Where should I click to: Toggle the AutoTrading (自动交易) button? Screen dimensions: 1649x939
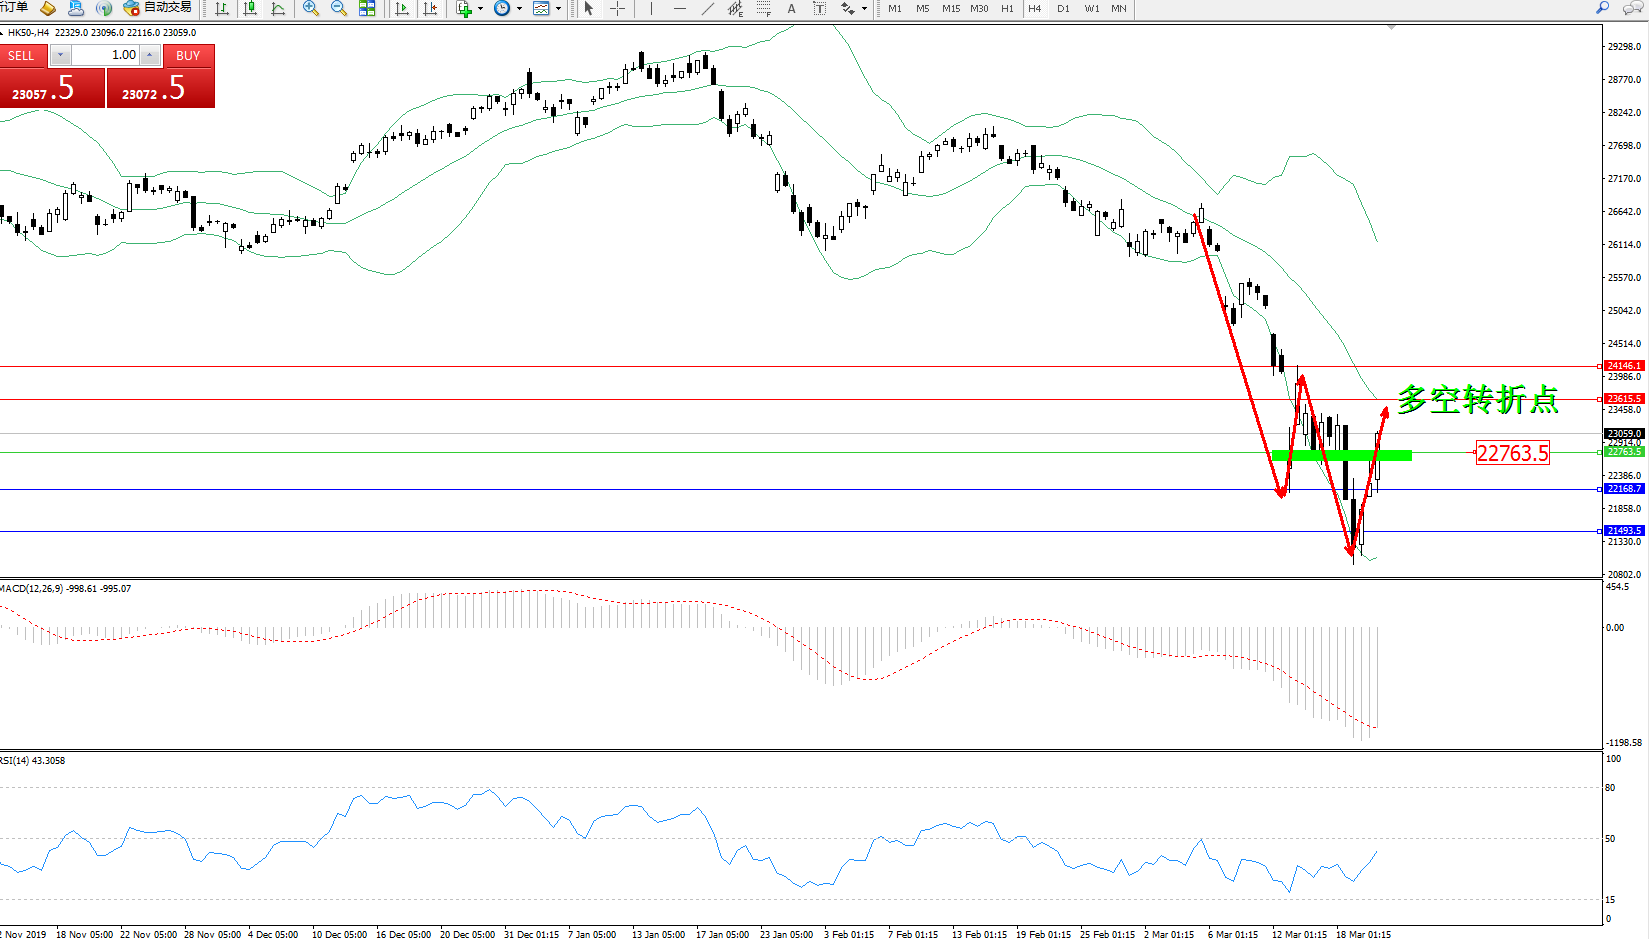[157, 8]
